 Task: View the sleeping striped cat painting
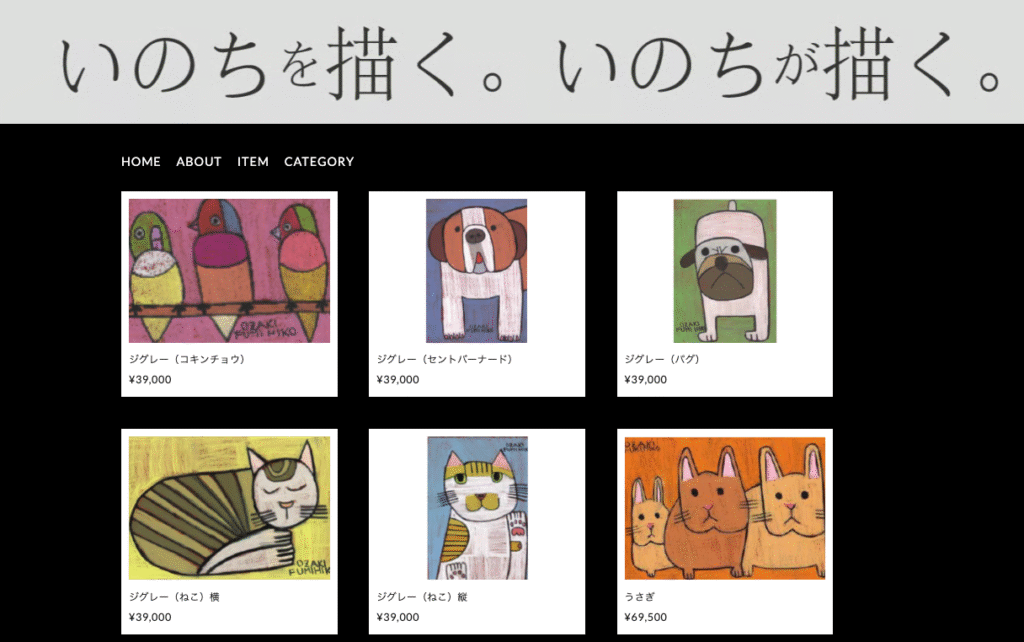tap(229, 508)
